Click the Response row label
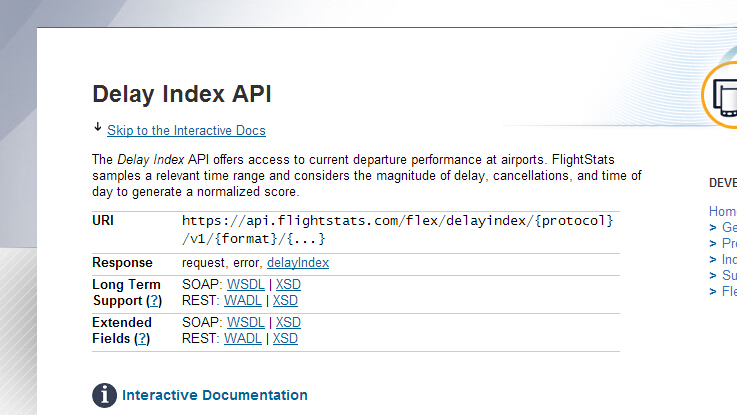Image resolution: width=737 pixels, height=415 pixels. [x=122, y=262]
